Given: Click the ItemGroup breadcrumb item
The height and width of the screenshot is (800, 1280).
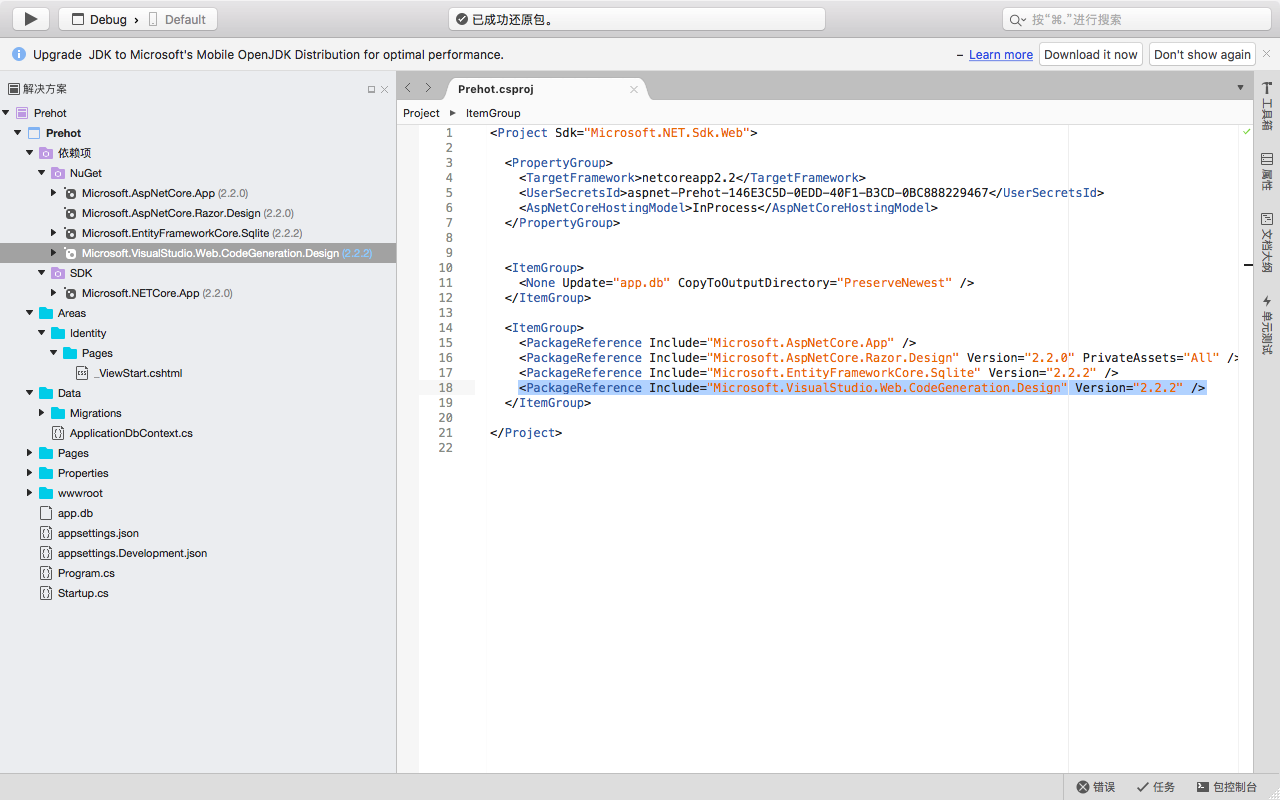Looking at the screenshot, I should [493, 113].
